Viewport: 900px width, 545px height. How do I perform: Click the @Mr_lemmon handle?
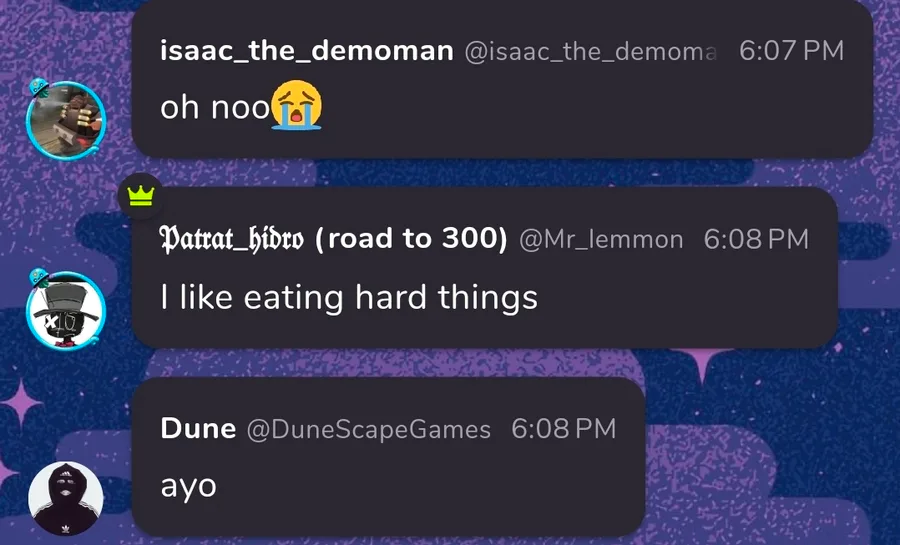(601, 240)
